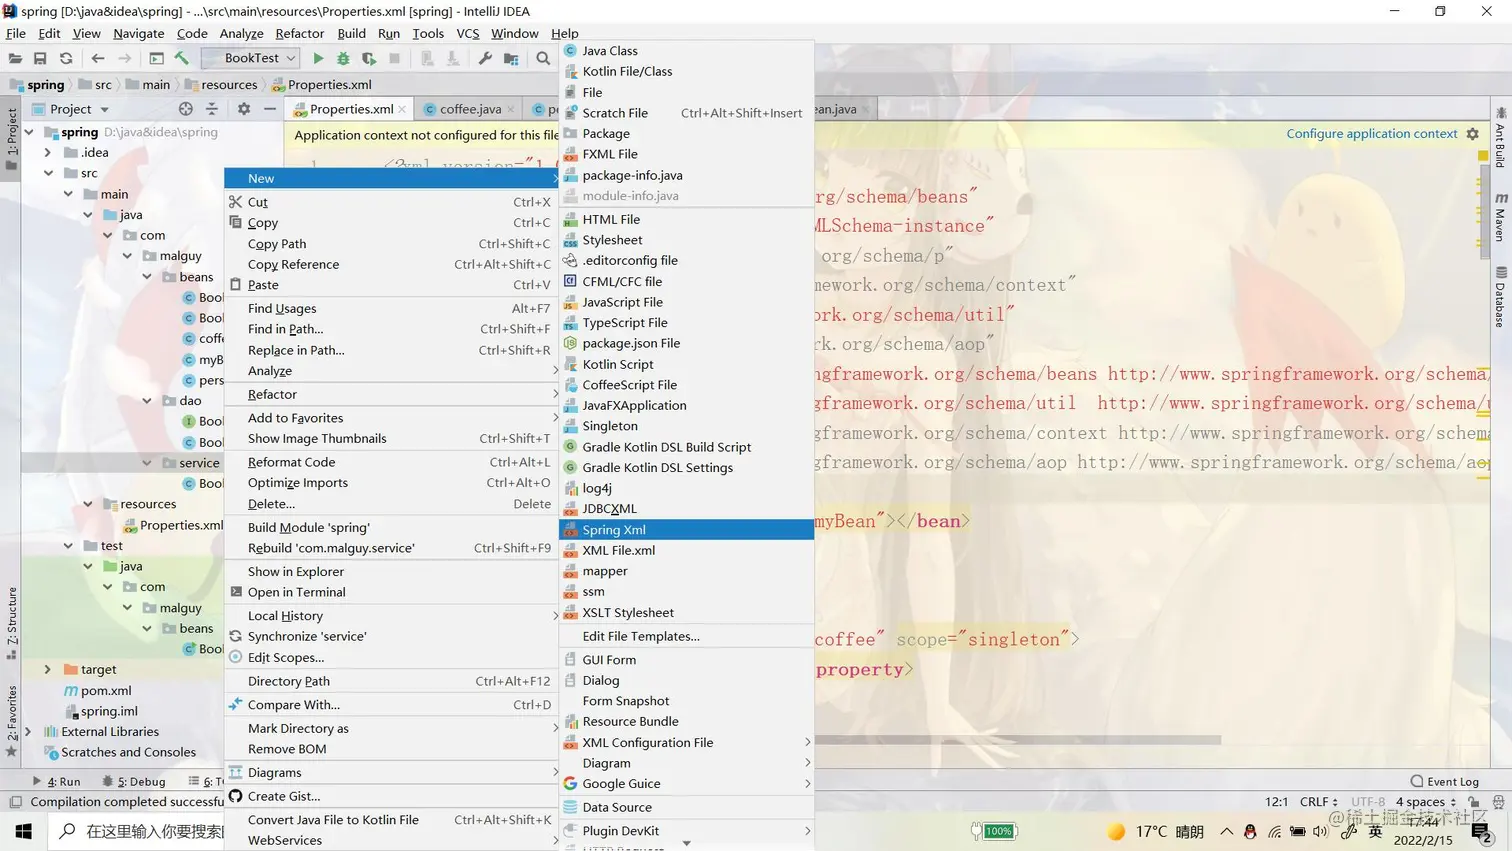Screen dimensions: 1512x851
Task: Click the Debug bug icon in toolbar
Action: tap(343, 58)
